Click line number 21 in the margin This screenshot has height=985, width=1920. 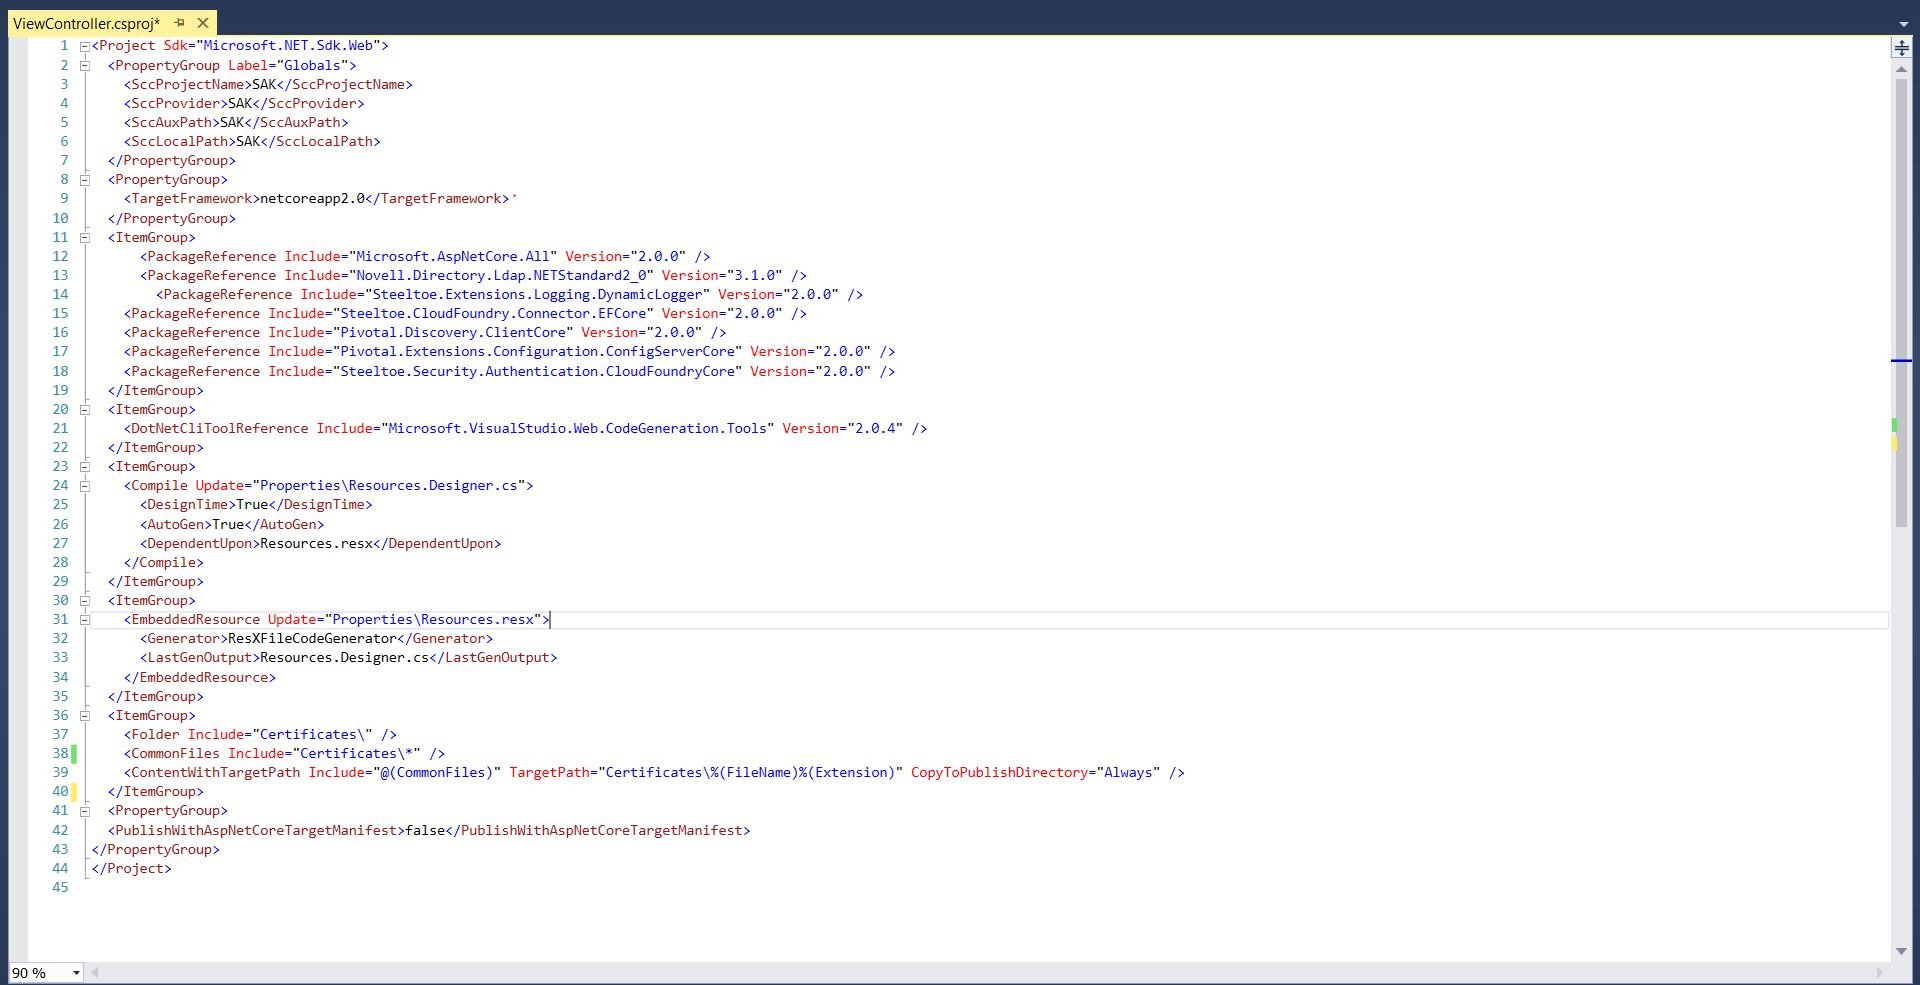click(x=60, y=428)
